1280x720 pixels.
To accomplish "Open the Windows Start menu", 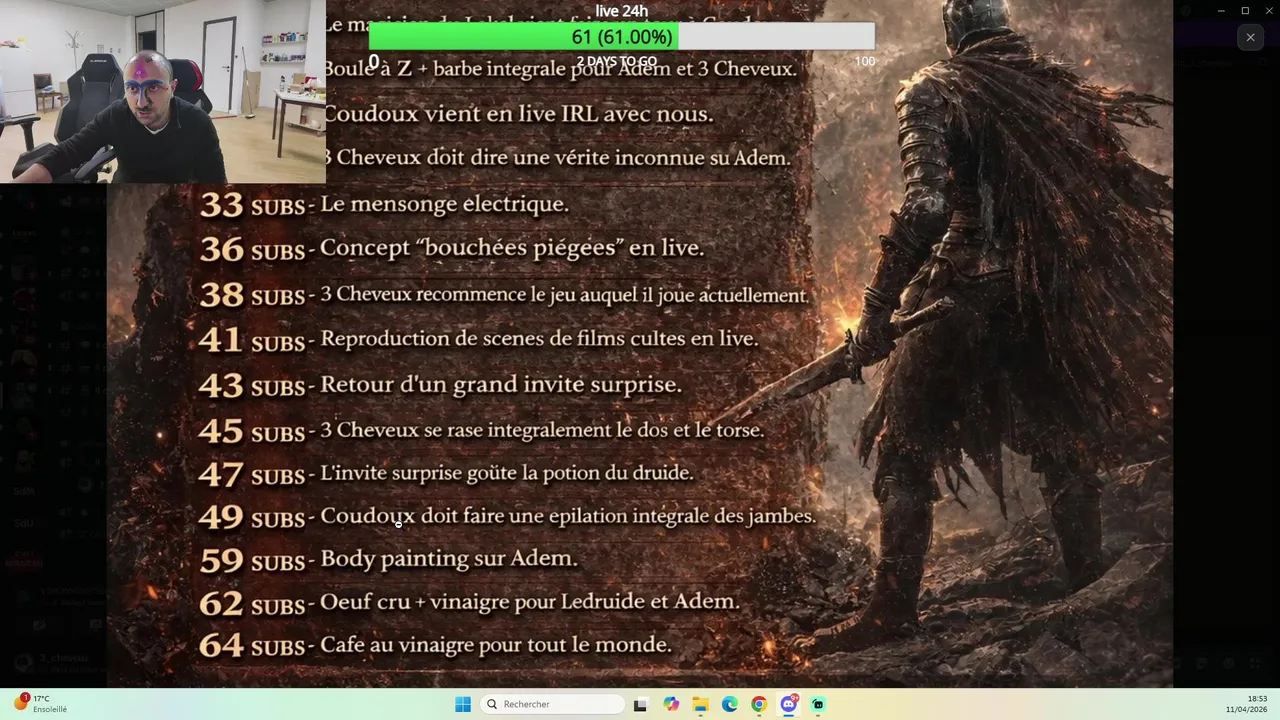I will (462, 704).
